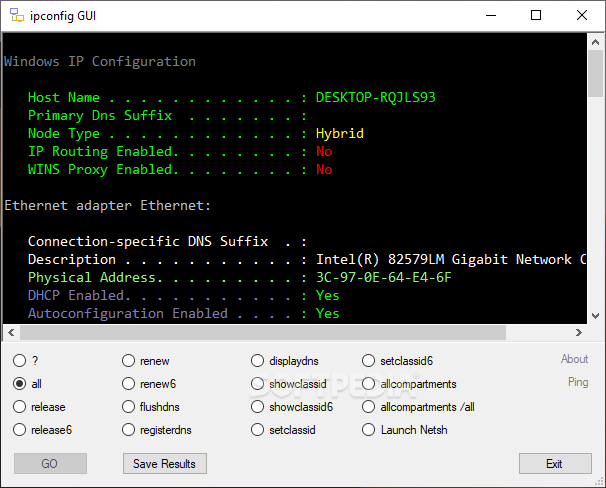
Task: Click physical address '3C-97-0E-64-E4-6F'
Action: (384, 277)
